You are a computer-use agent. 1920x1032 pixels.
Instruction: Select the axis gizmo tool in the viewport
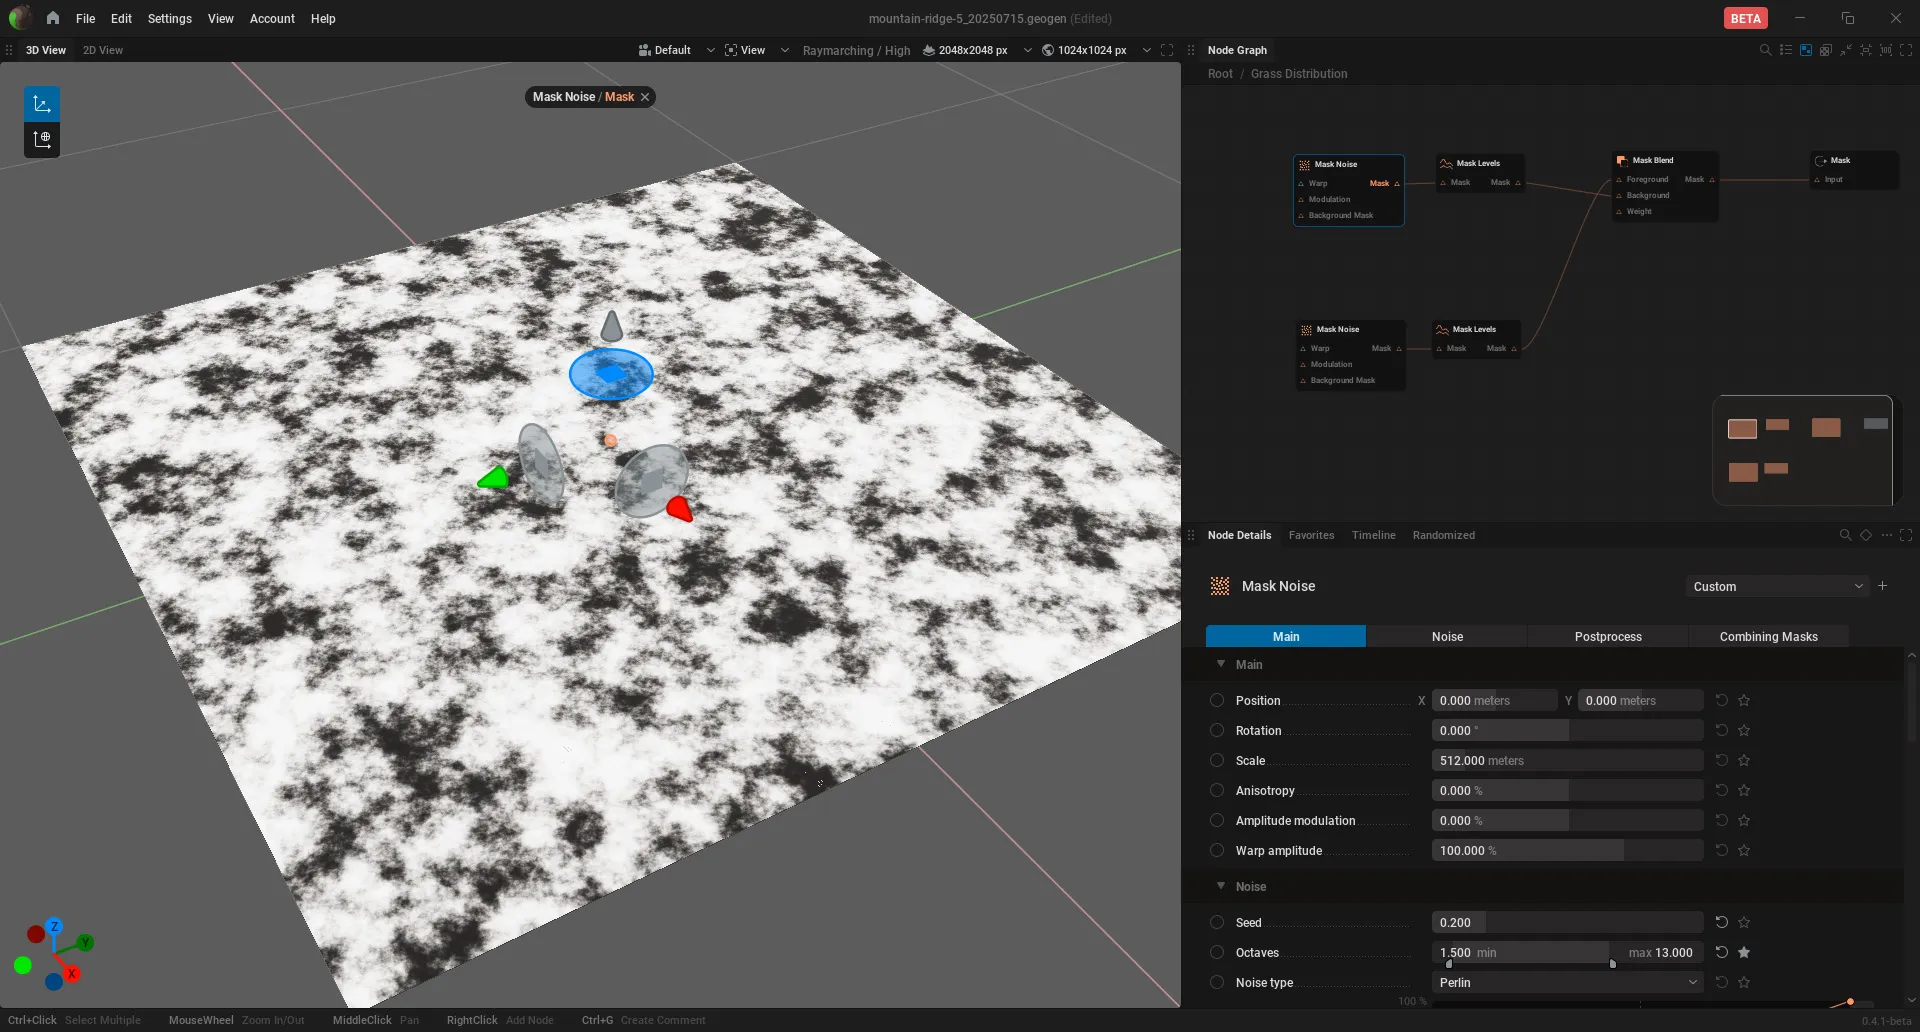[x=42, y=104]
